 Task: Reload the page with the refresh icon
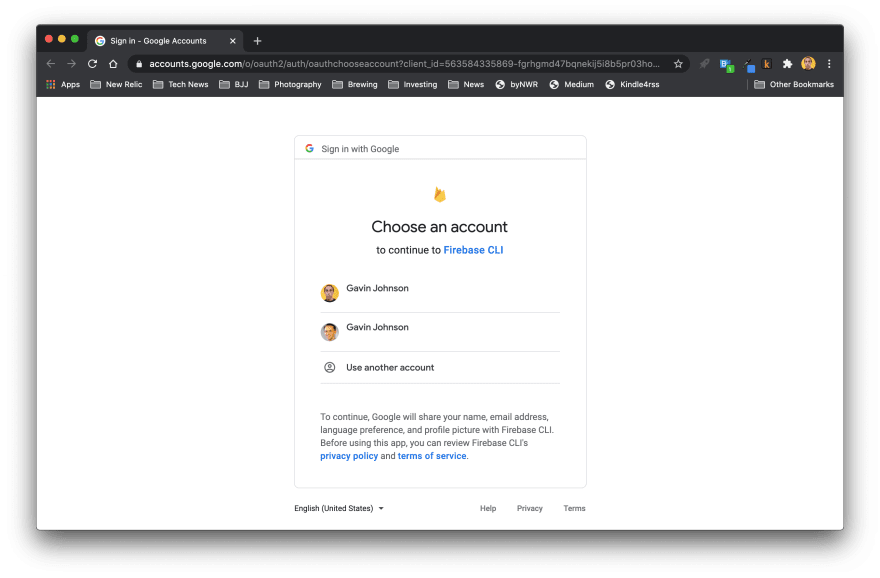(x=92, y=63)
